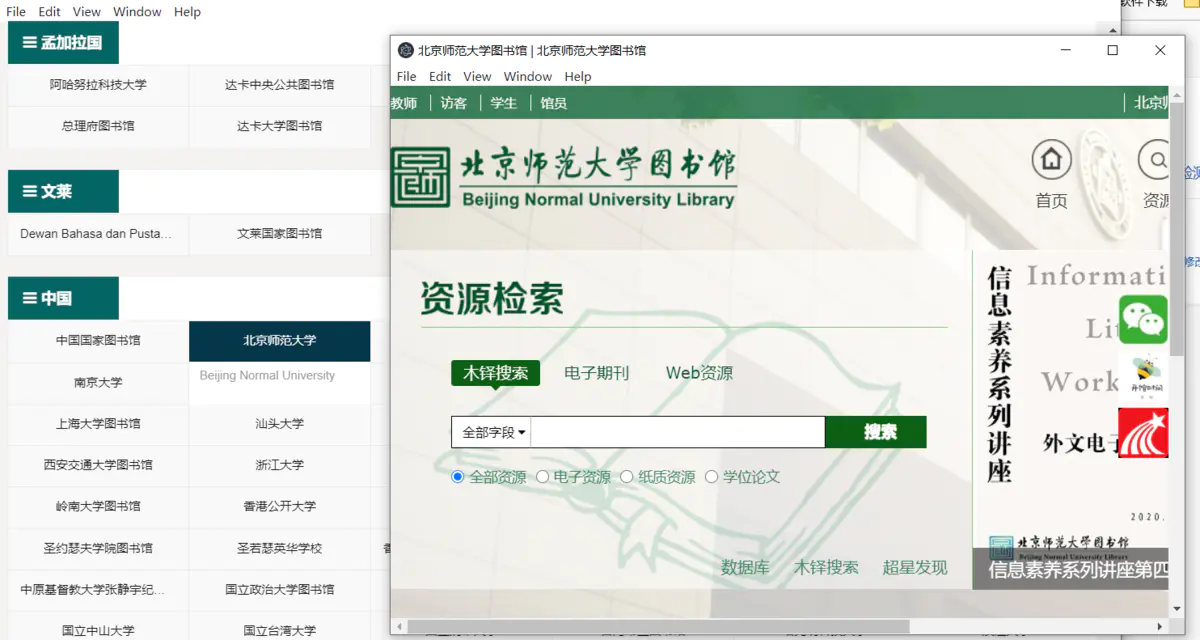
Task: Open 圣约瑟夫学院图书馆 entry
Action: pyautogui.click(x=98, y=548)
